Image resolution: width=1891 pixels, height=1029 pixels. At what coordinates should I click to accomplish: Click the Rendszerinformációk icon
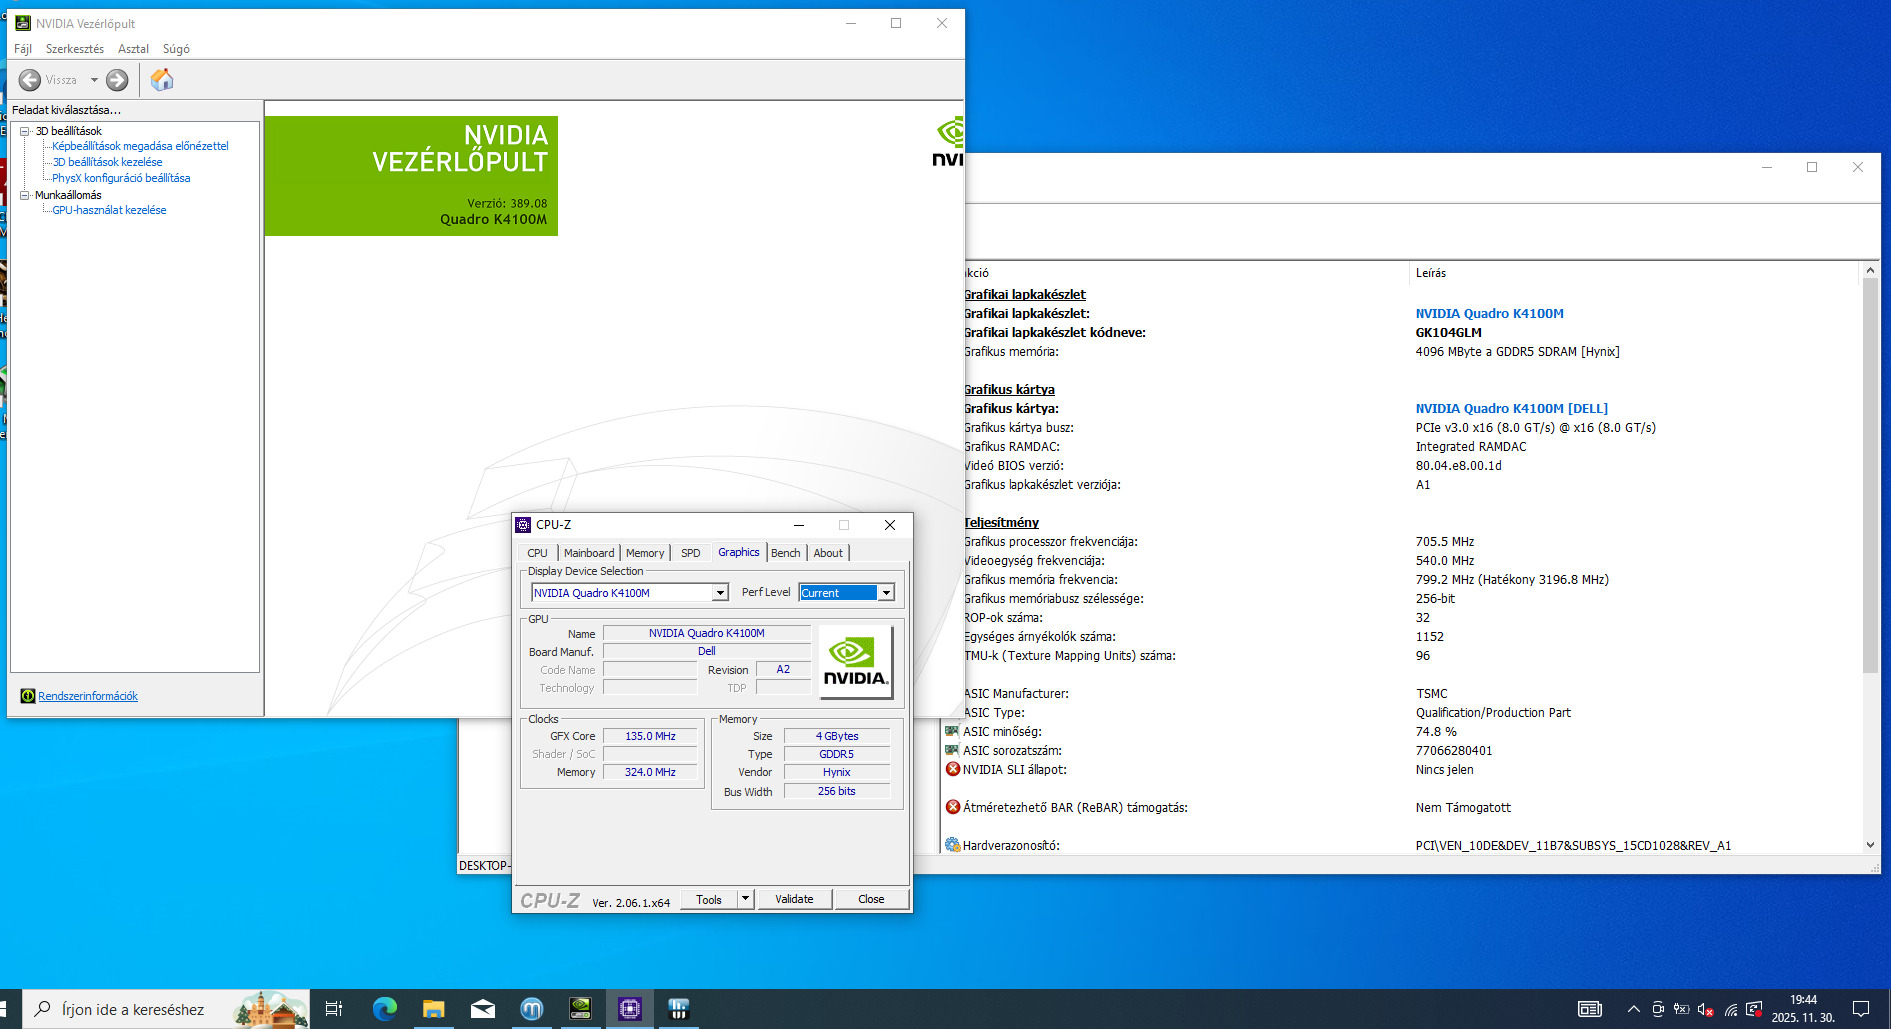[28, 696]
